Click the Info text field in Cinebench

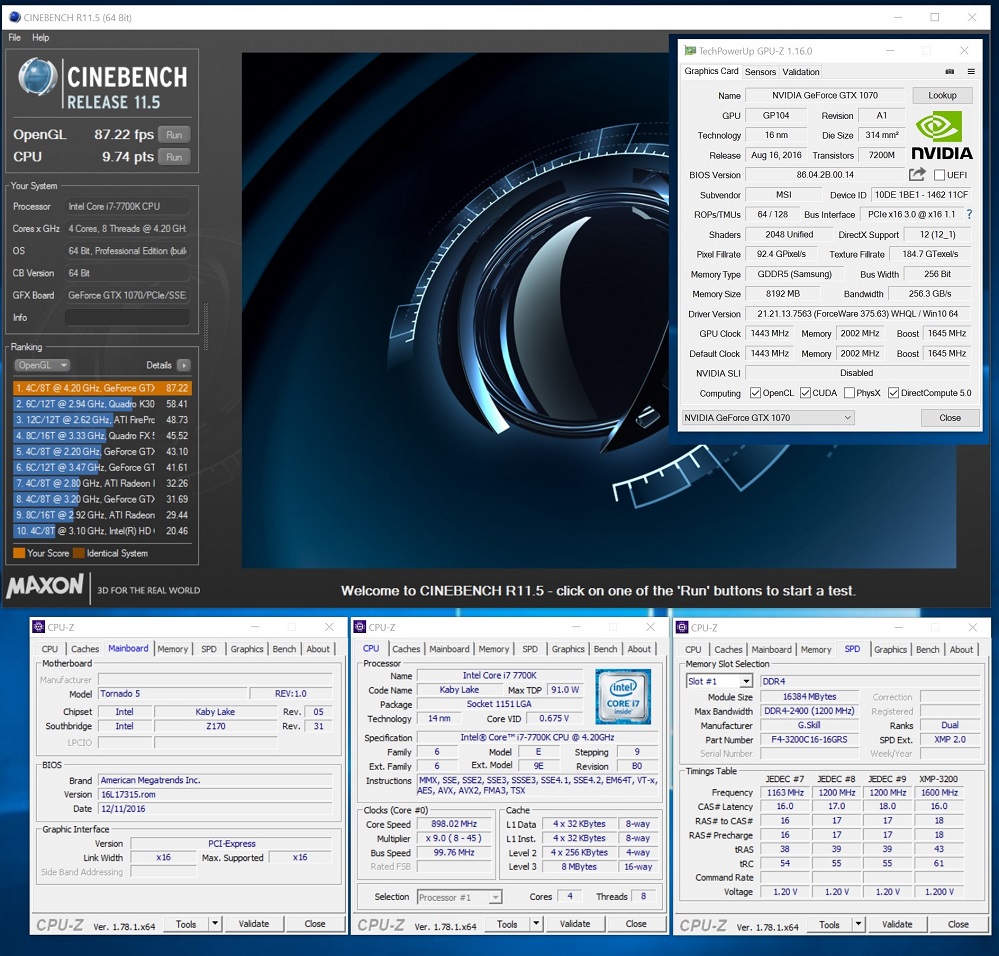(x=127, y=318)
